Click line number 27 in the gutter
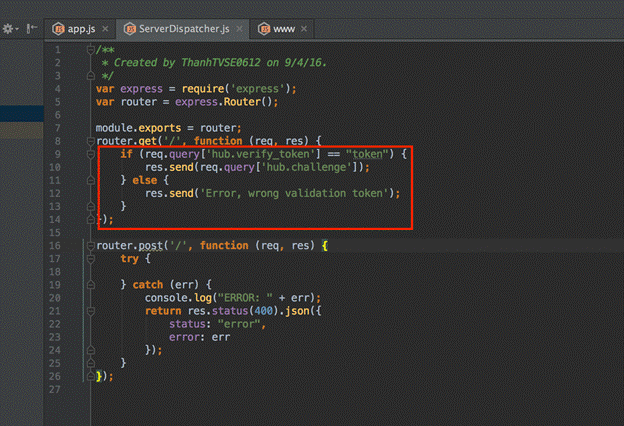 [55, 389]
